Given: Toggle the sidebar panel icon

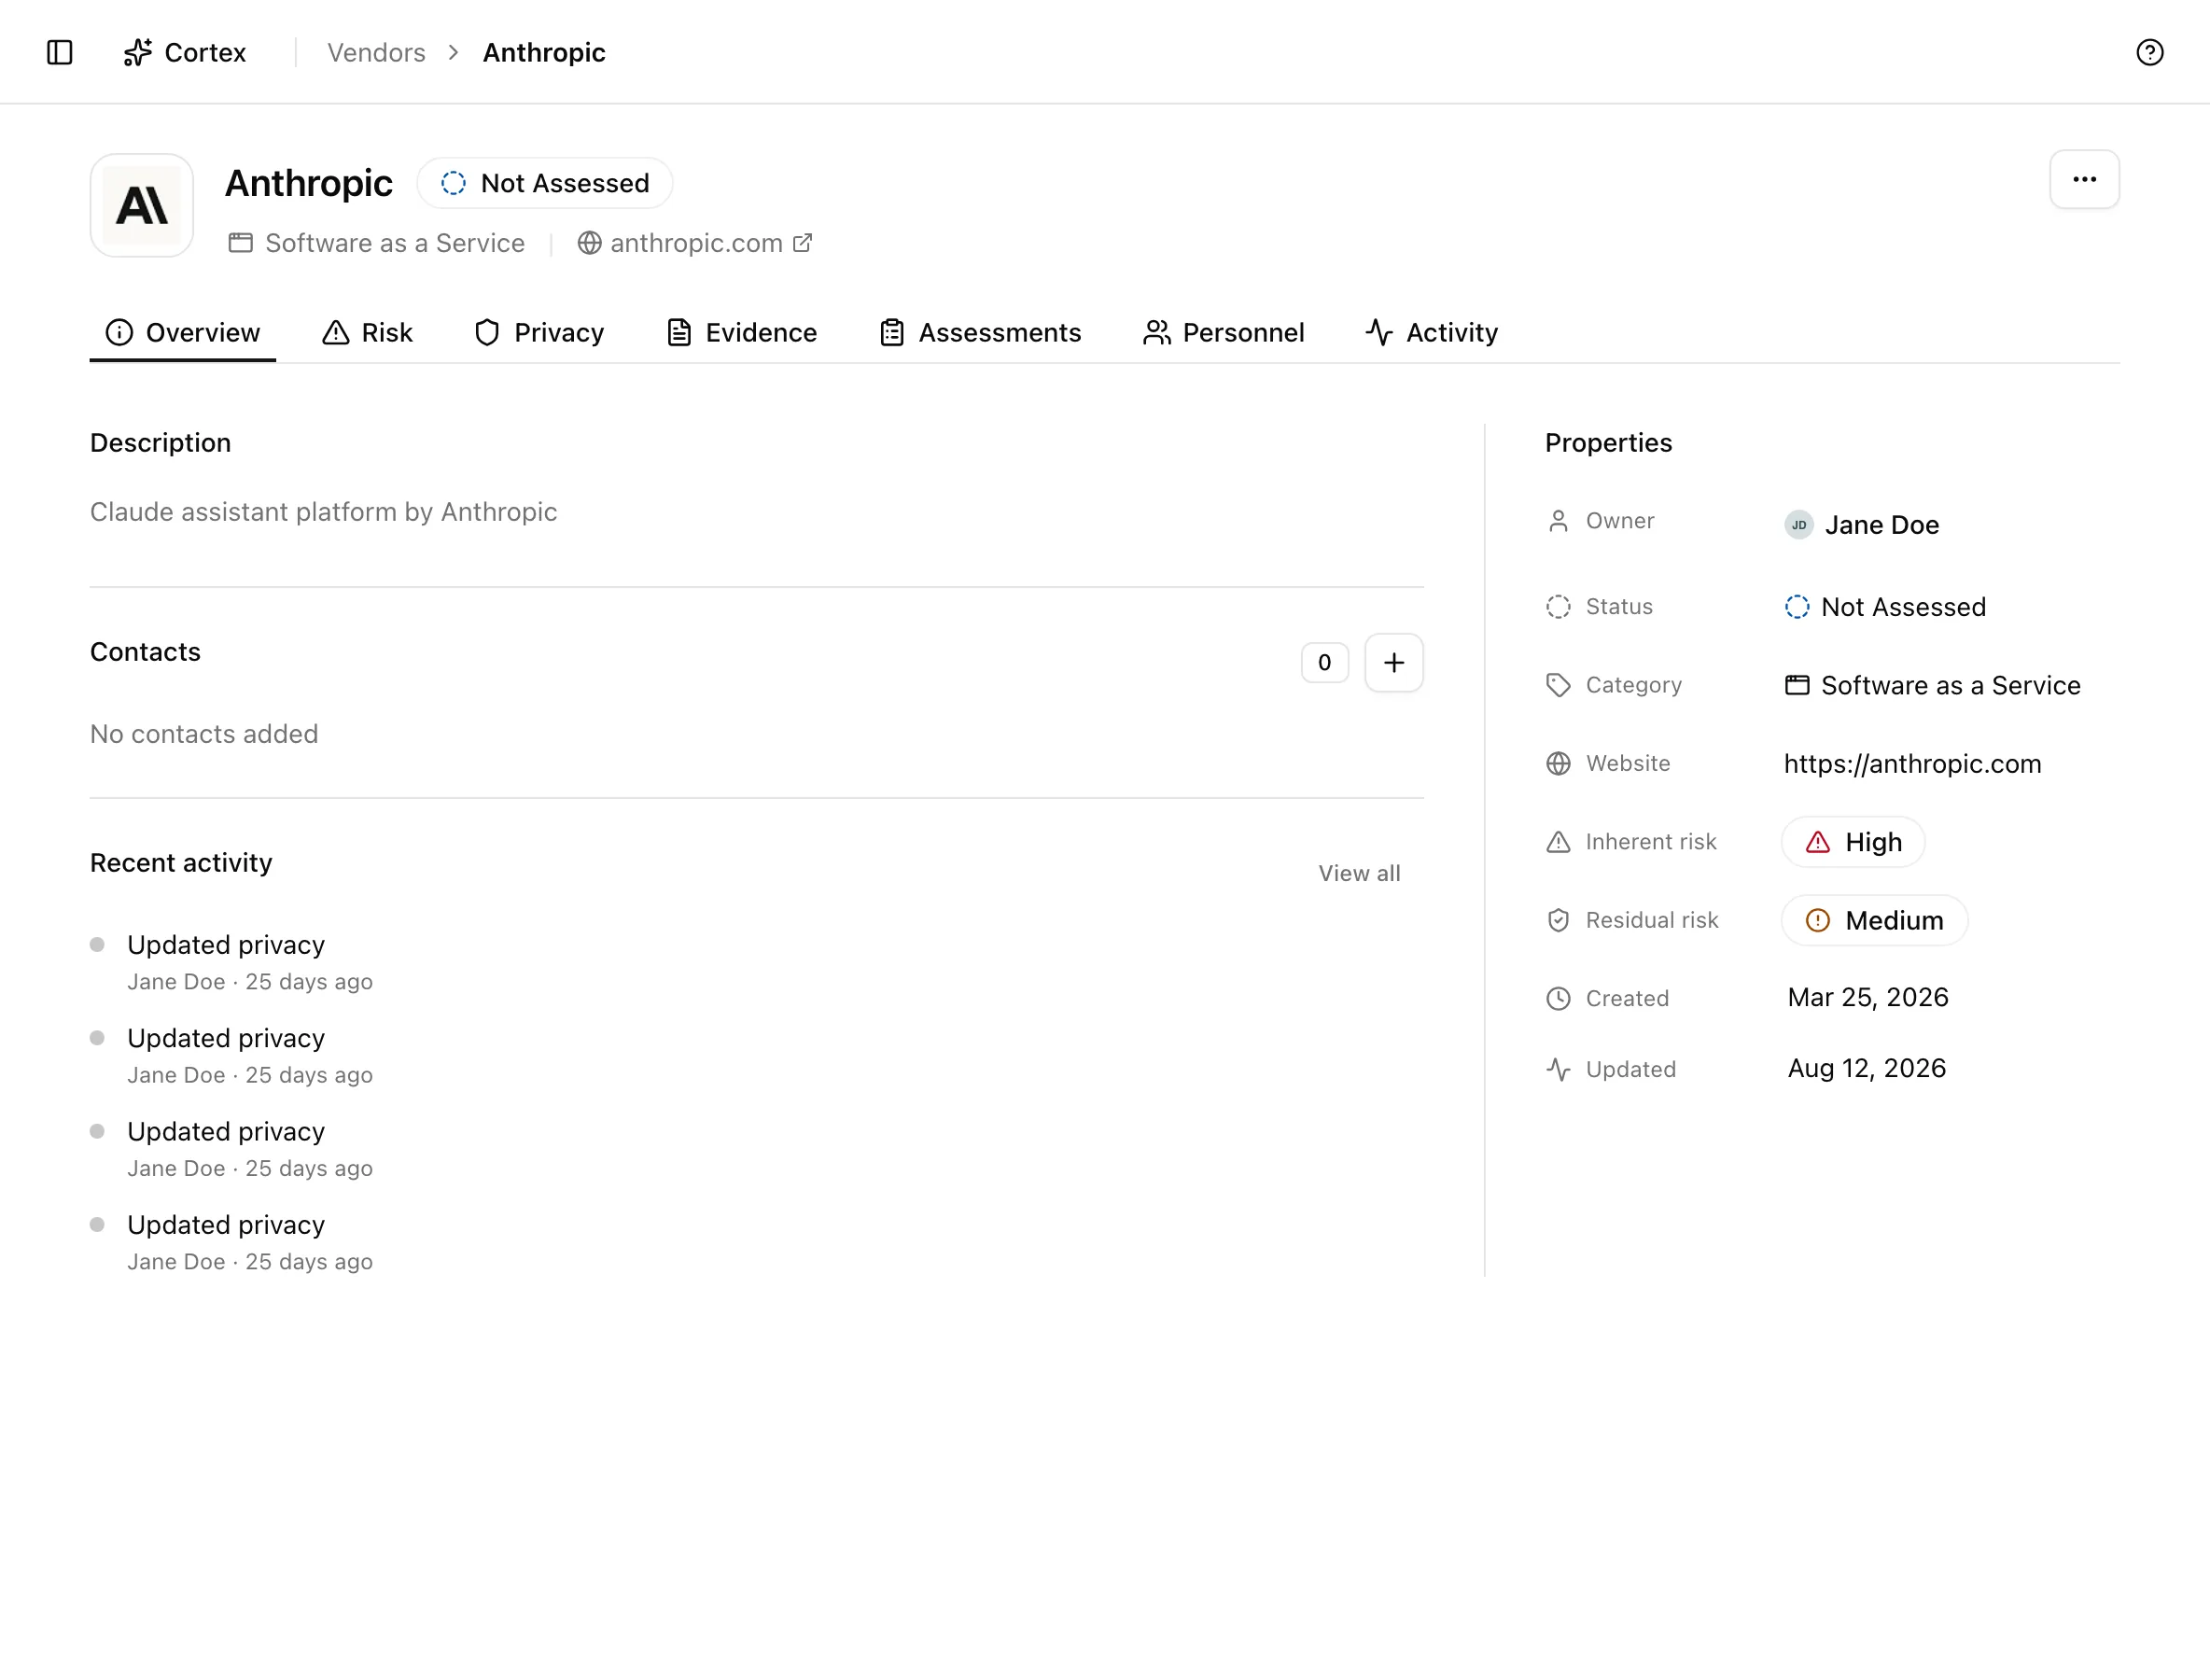Looking at the screenshot, I should tap(60, 52).
